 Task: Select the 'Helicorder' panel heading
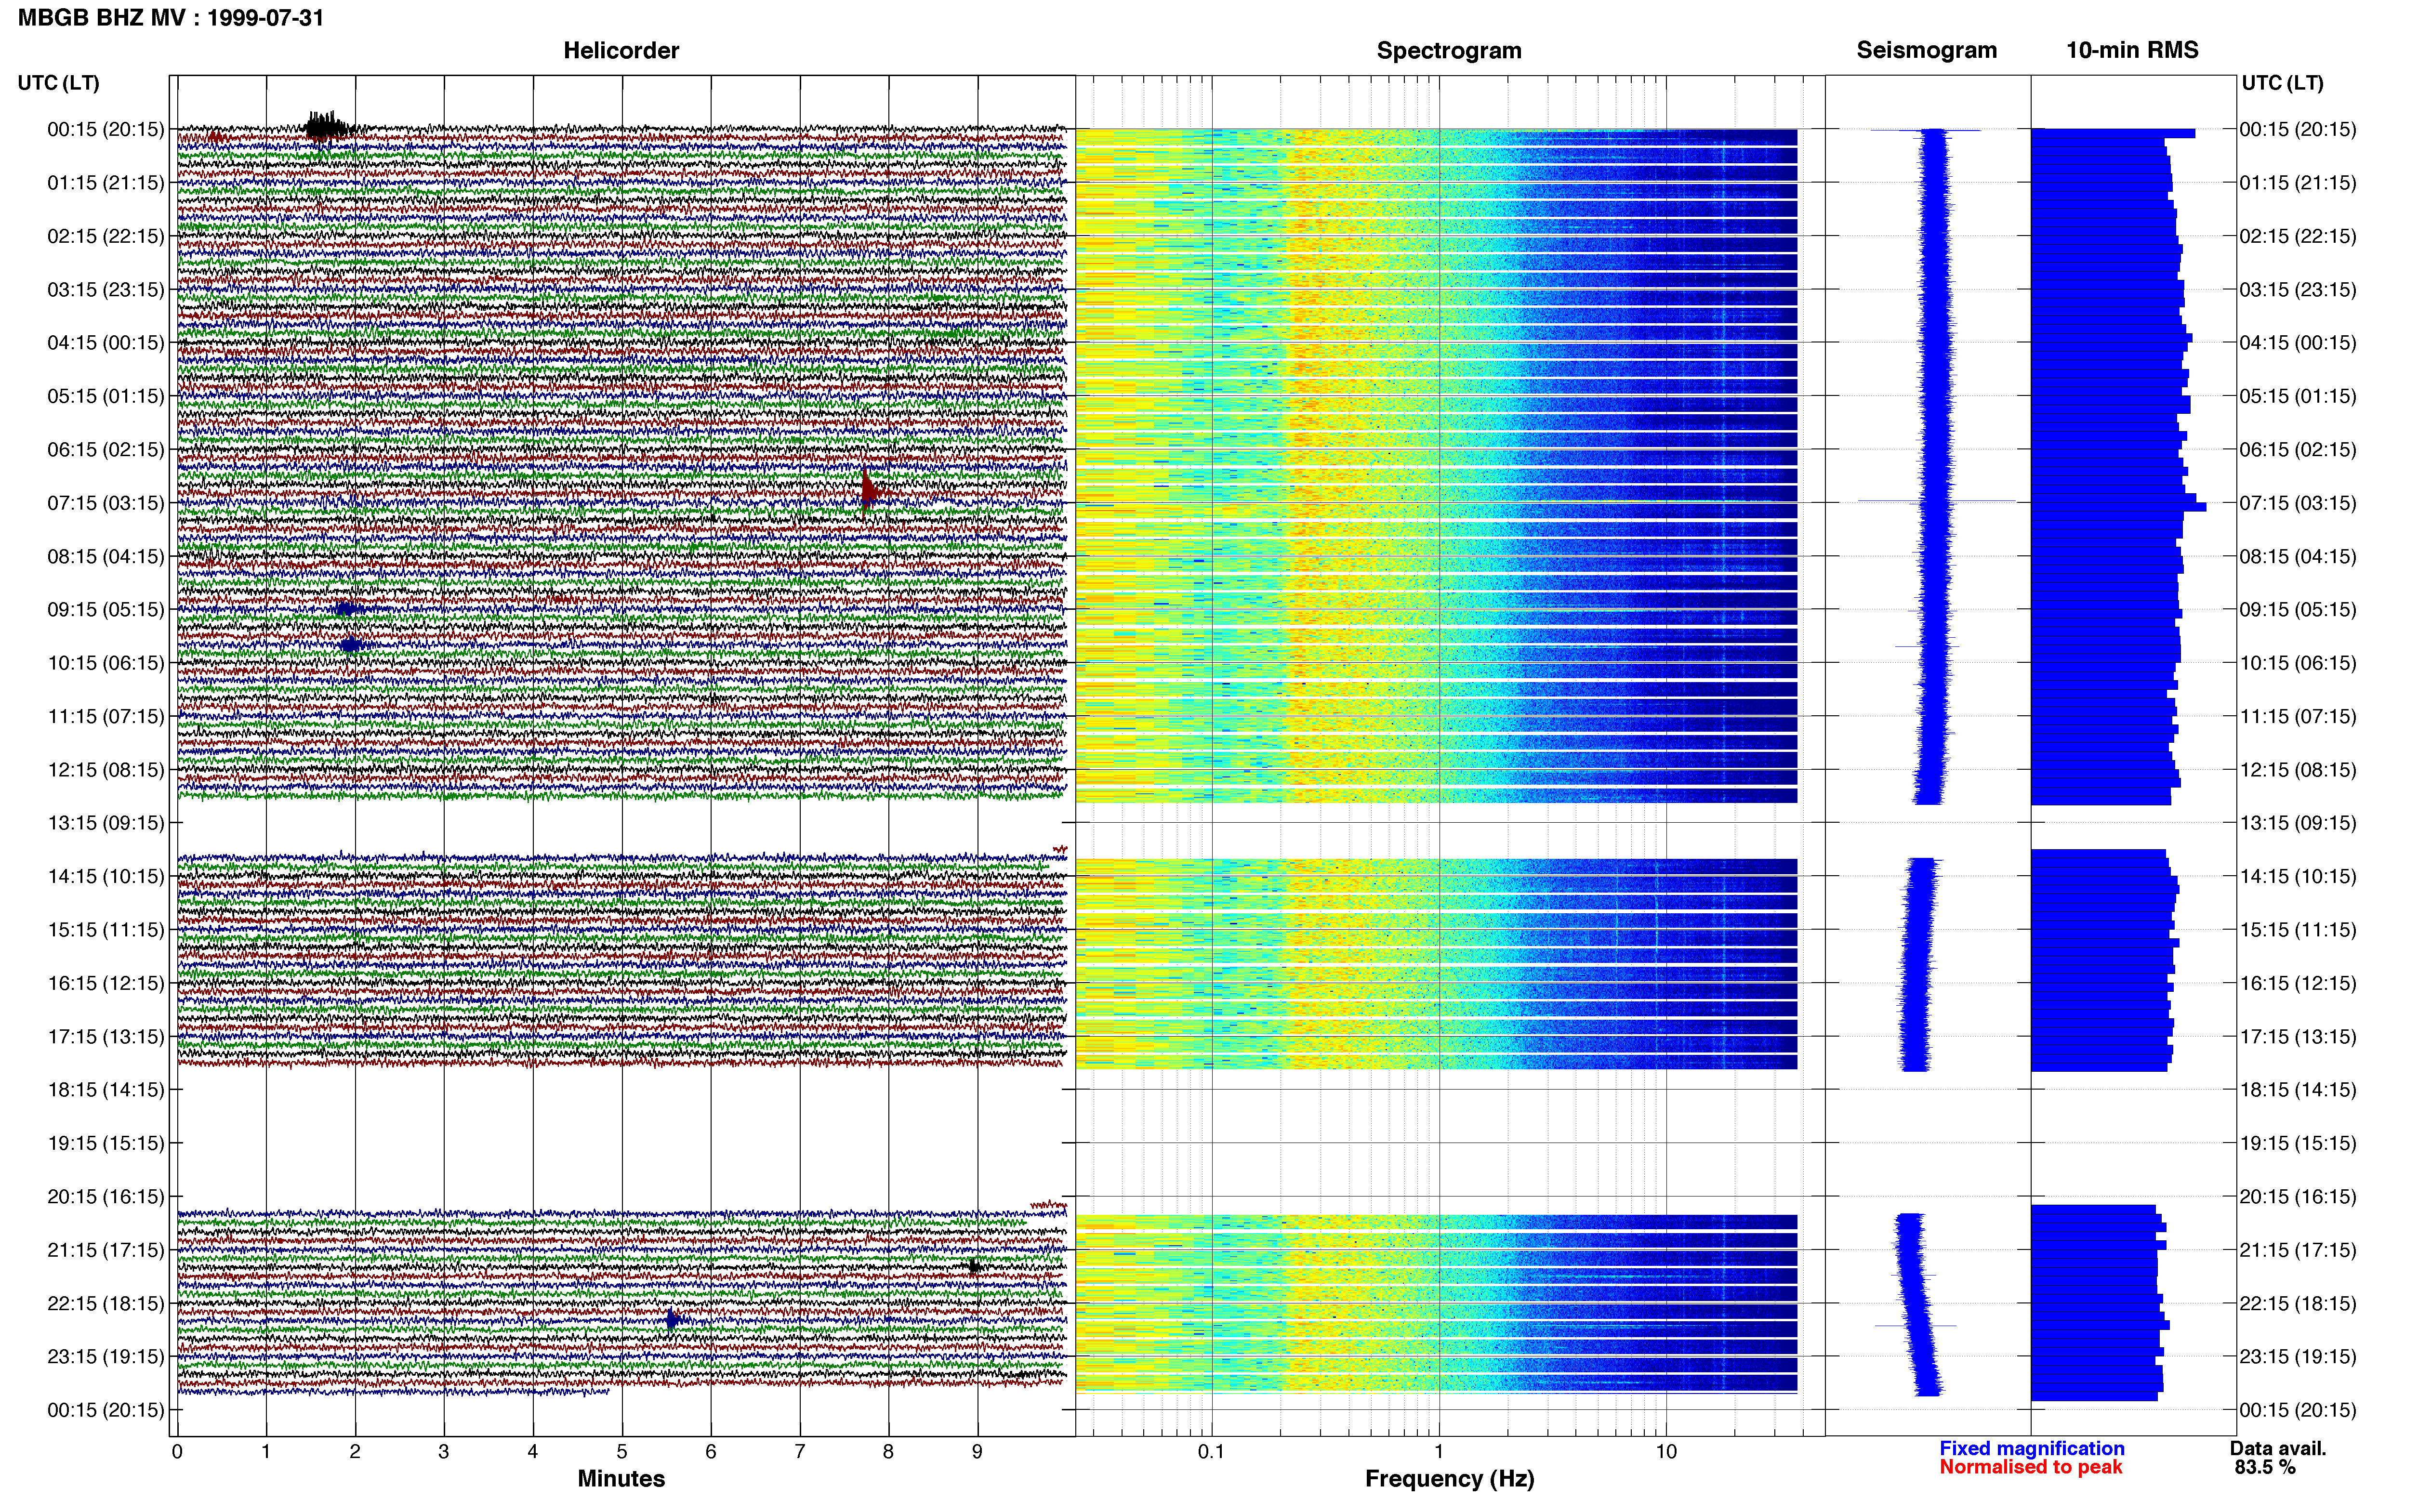pyautogui.click(x=621, y=51)
